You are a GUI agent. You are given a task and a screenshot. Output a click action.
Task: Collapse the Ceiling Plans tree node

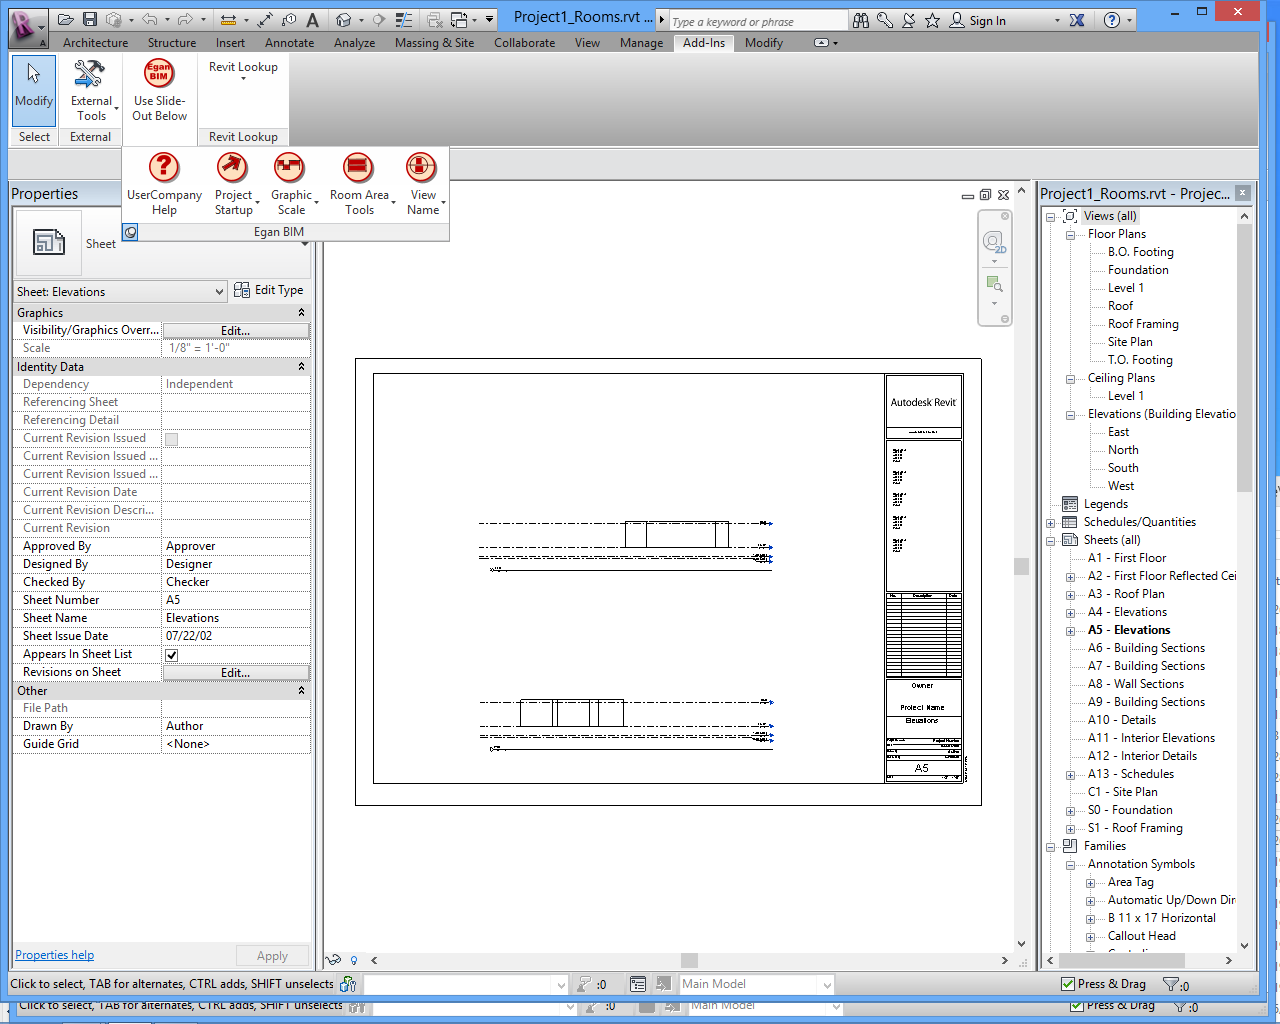tap(1070, 379)
